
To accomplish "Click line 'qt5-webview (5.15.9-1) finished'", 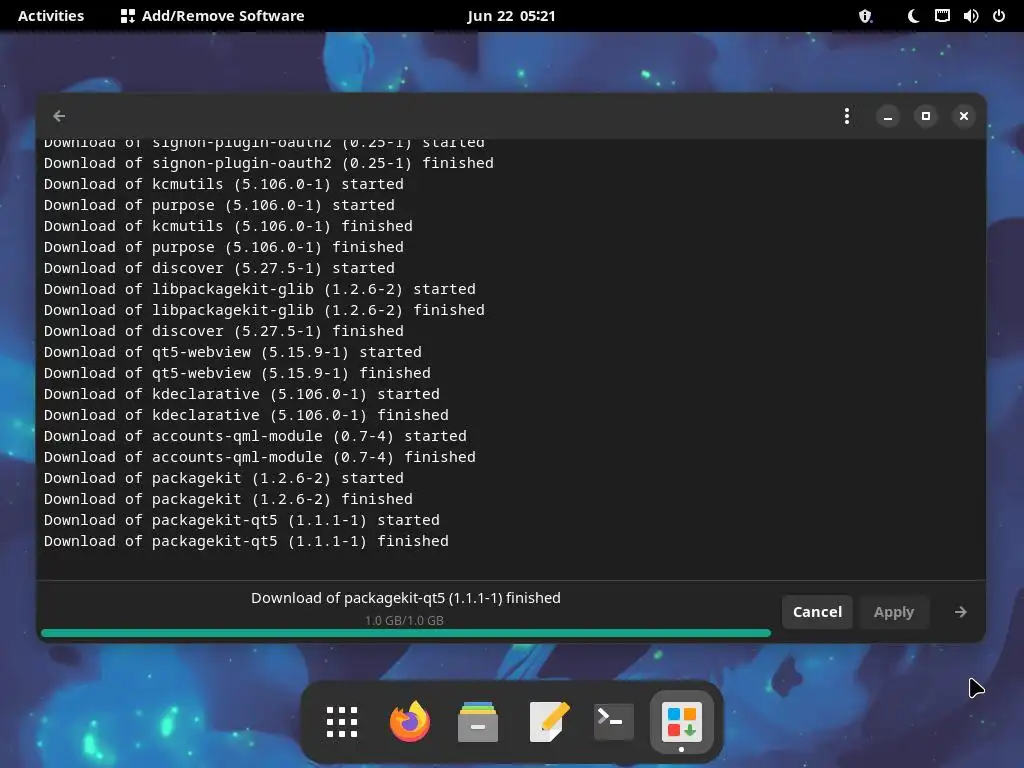I will [x=237, y=373].
